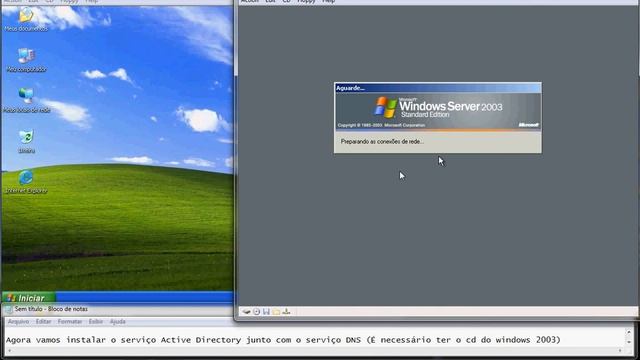Open Help menu of the Server 2003 VM window
This screenshot has height=360, width=640.
coord(329,1)
